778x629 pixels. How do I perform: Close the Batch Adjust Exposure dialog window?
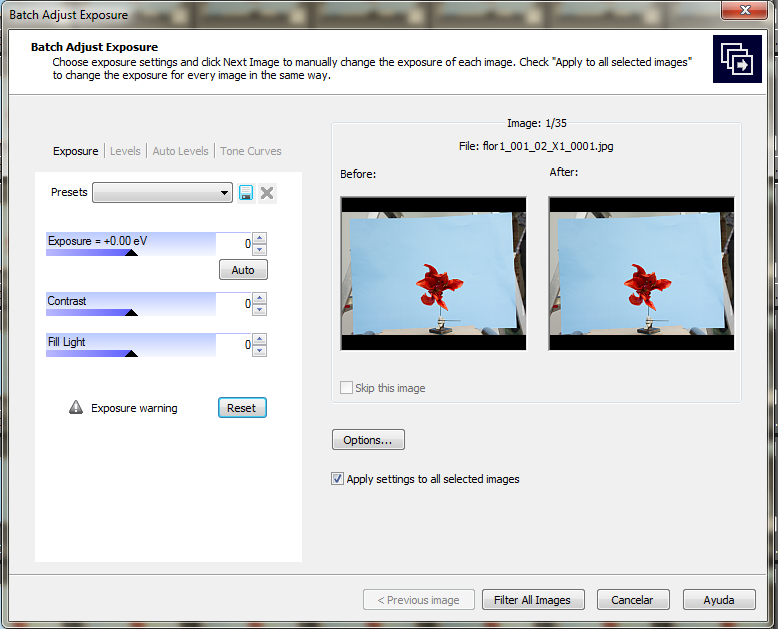click(x=746, y=14)
